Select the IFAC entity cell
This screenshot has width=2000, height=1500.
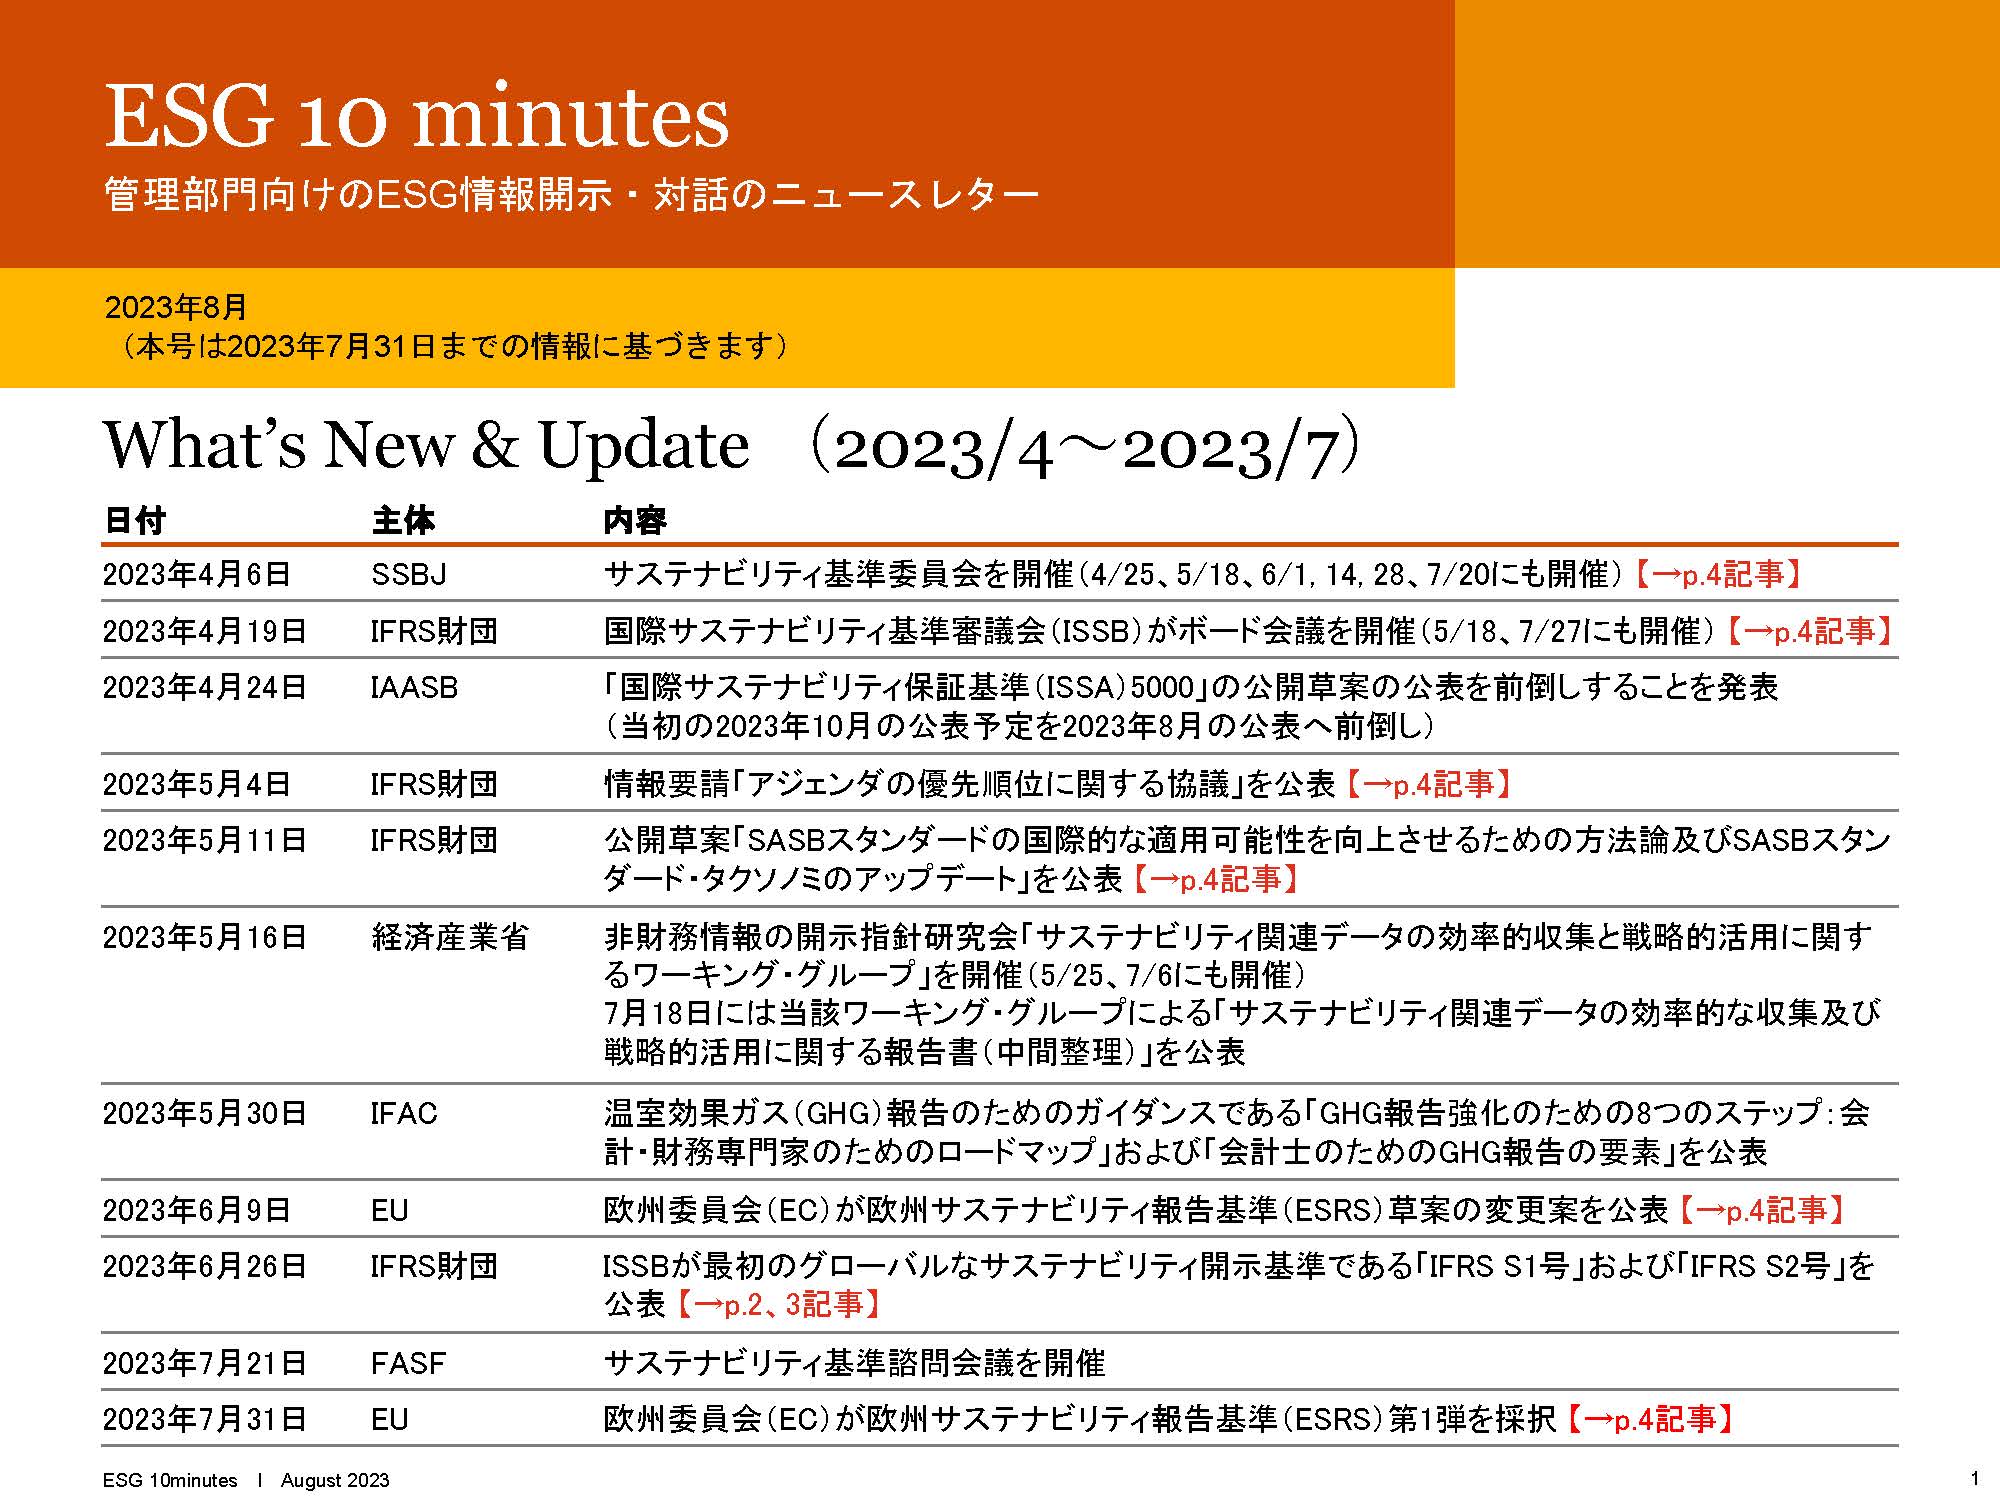(x=404, y=1113)
